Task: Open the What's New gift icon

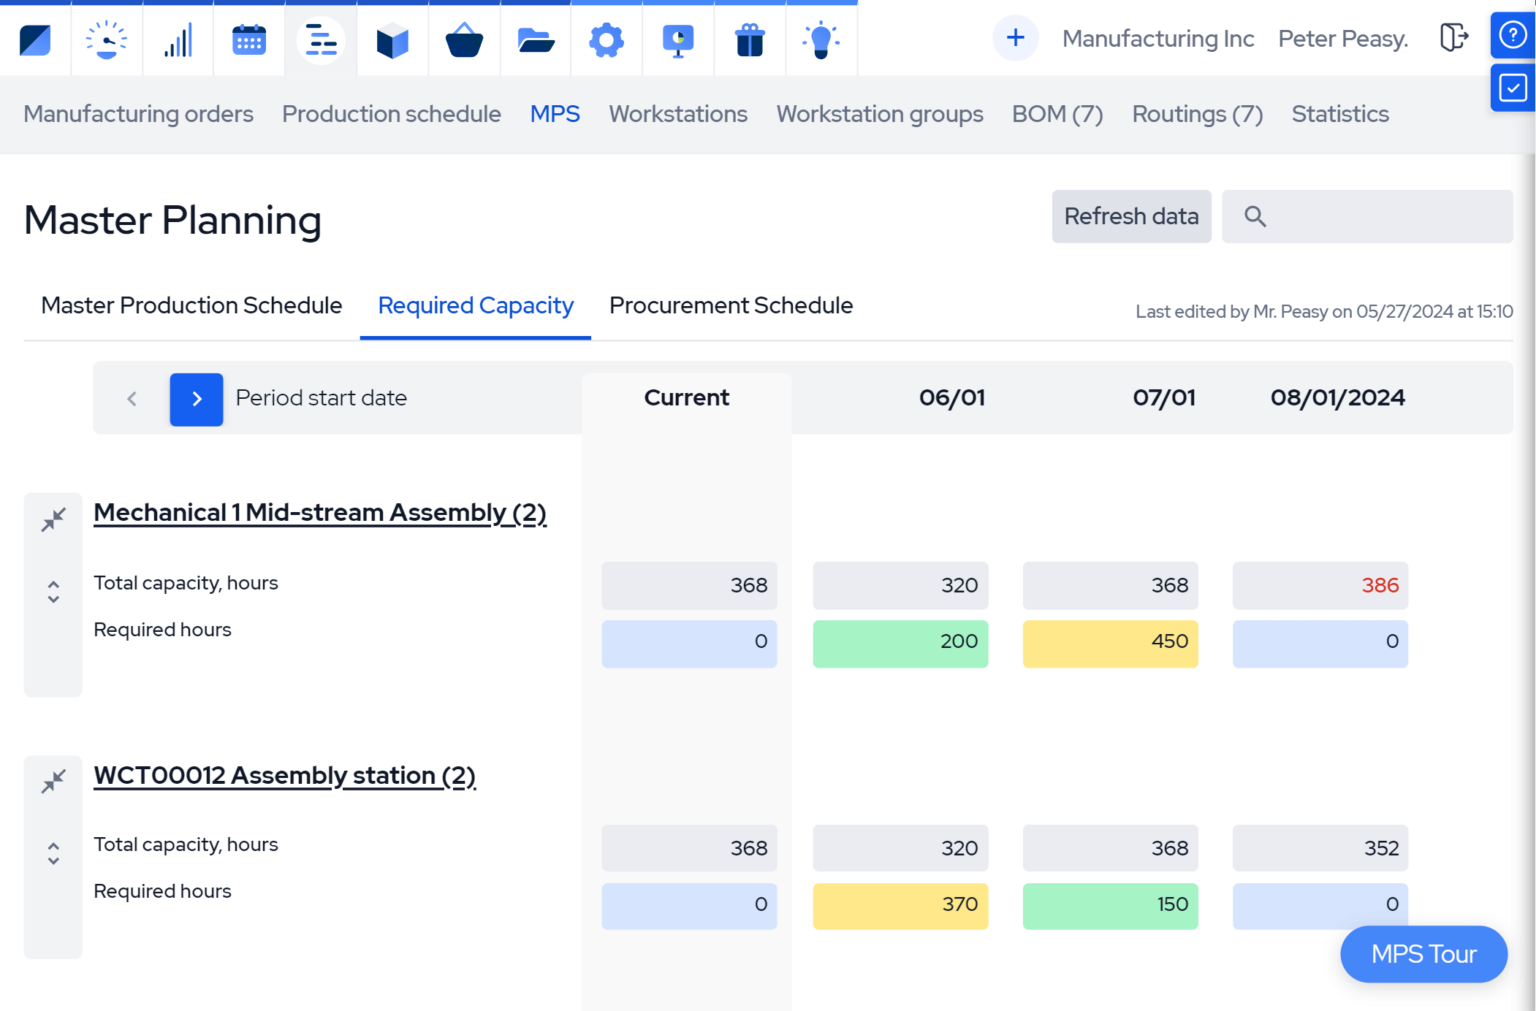Action: coord(750,39)
